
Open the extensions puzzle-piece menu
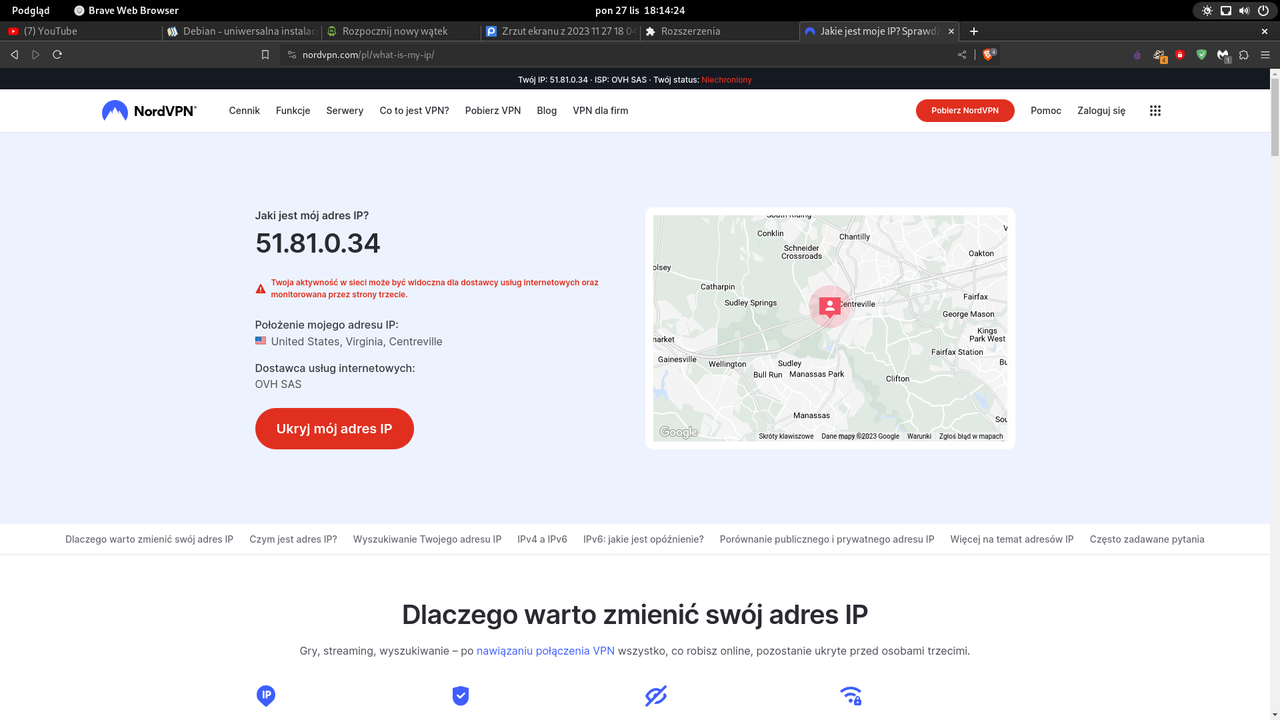click(1244, 55)
